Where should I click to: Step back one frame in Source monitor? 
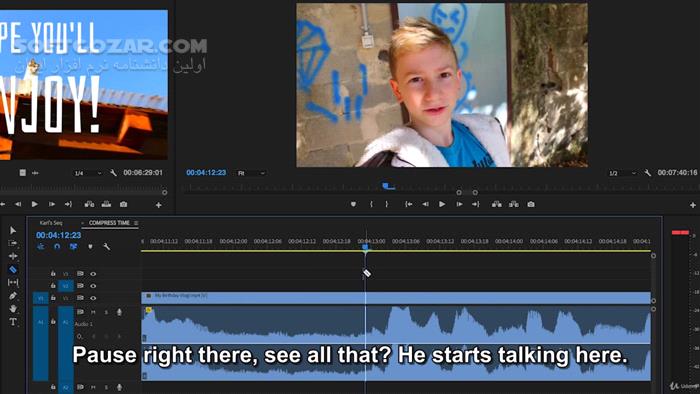pos(18,204)
